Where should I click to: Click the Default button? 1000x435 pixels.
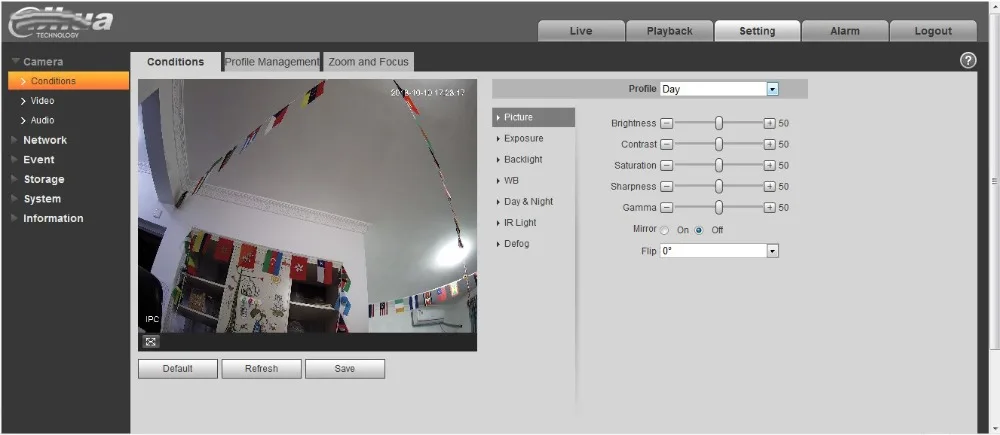click(x=178, y=369)
